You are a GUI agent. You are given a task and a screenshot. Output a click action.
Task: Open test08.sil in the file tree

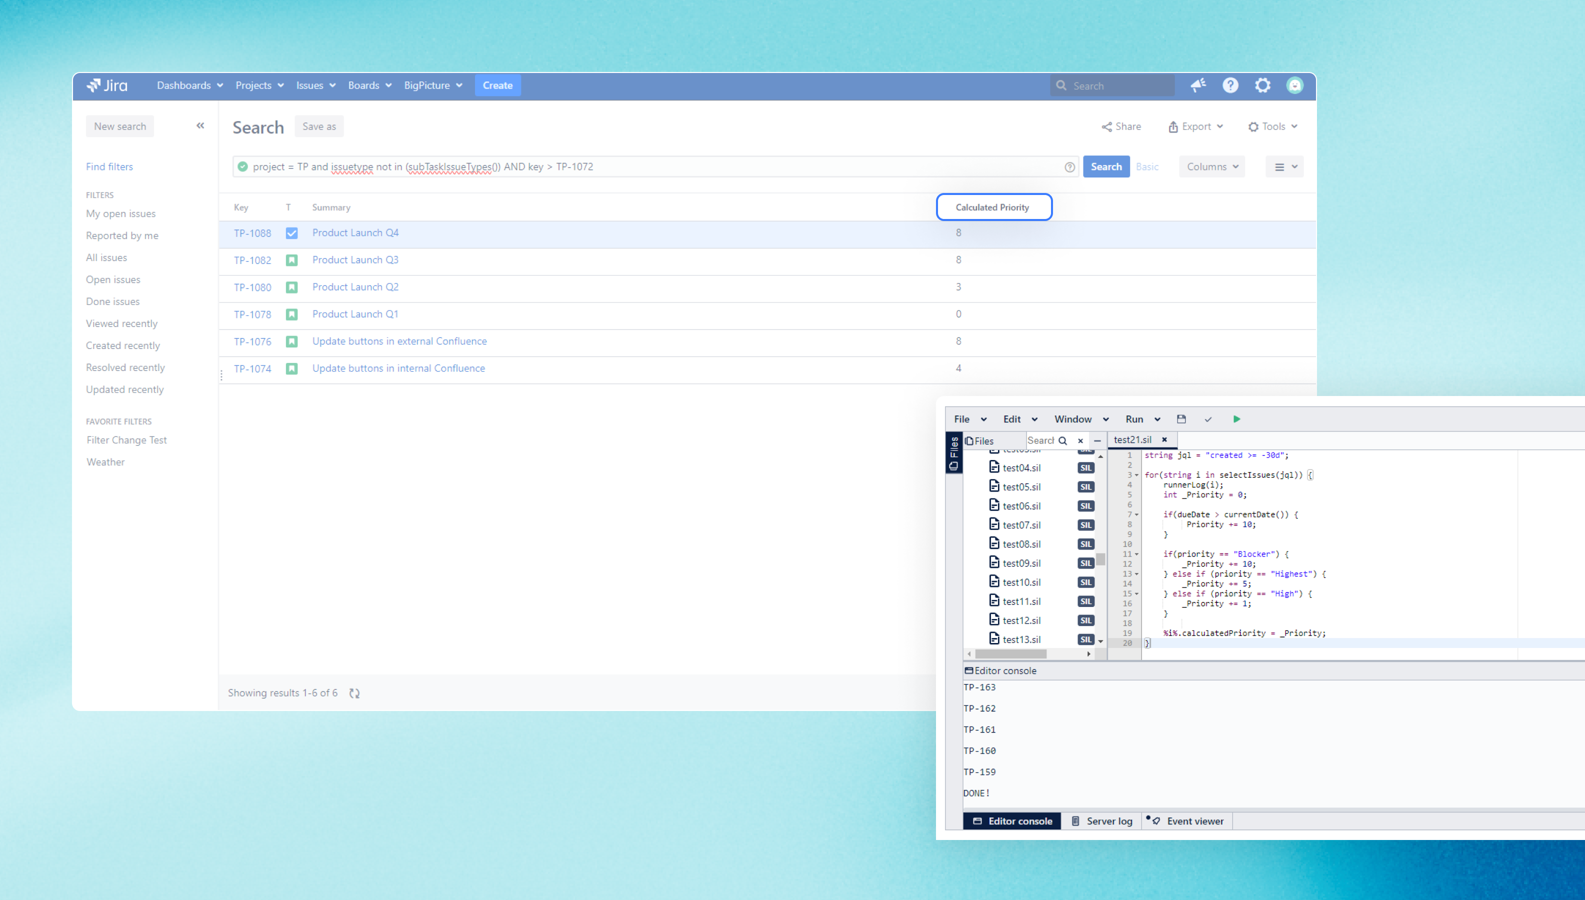(1021, 544)
